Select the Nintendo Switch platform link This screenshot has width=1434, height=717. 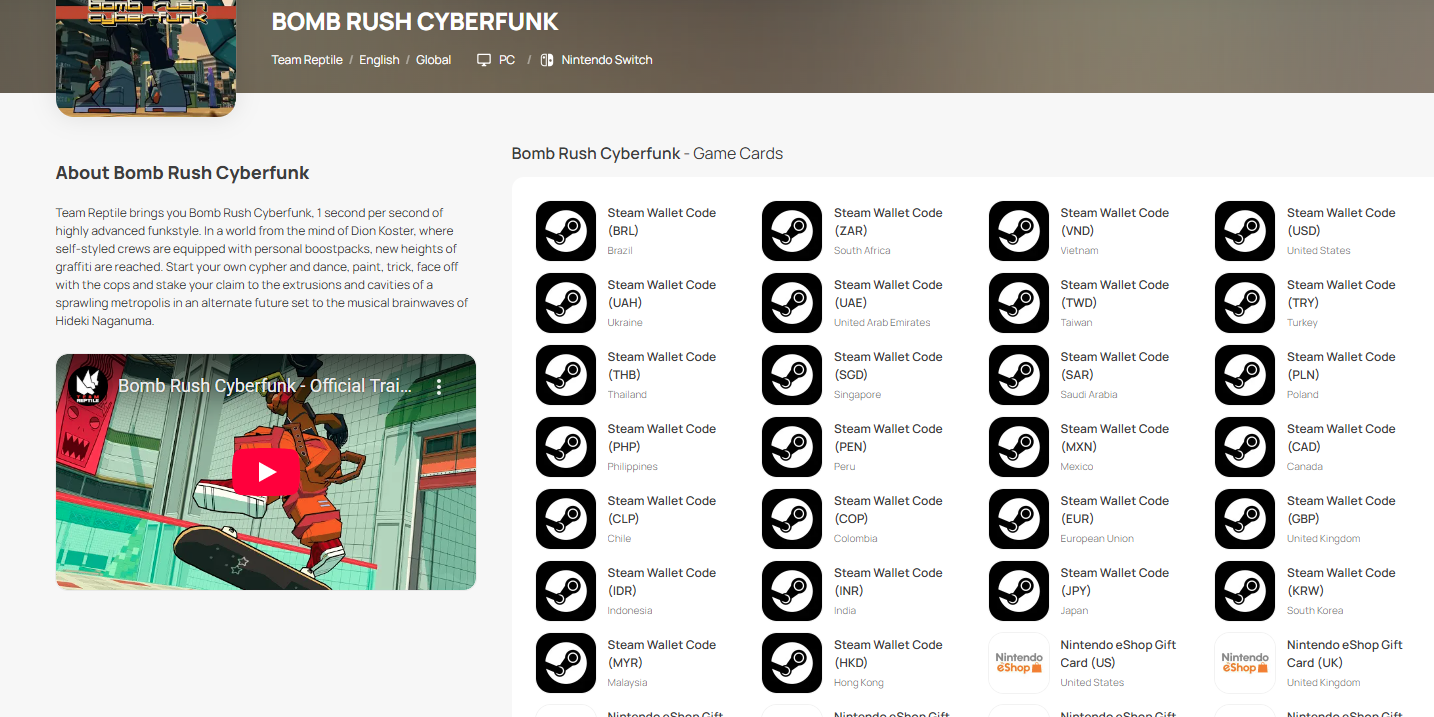point(606,60)
